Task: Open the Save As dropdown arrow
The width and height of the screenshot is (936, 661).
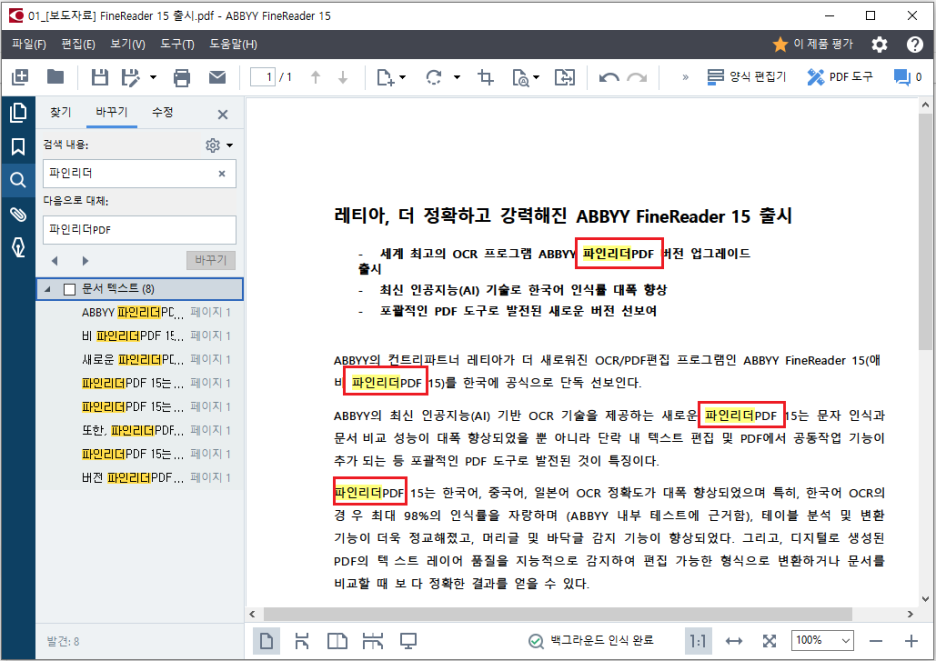Action: [153, 77]
